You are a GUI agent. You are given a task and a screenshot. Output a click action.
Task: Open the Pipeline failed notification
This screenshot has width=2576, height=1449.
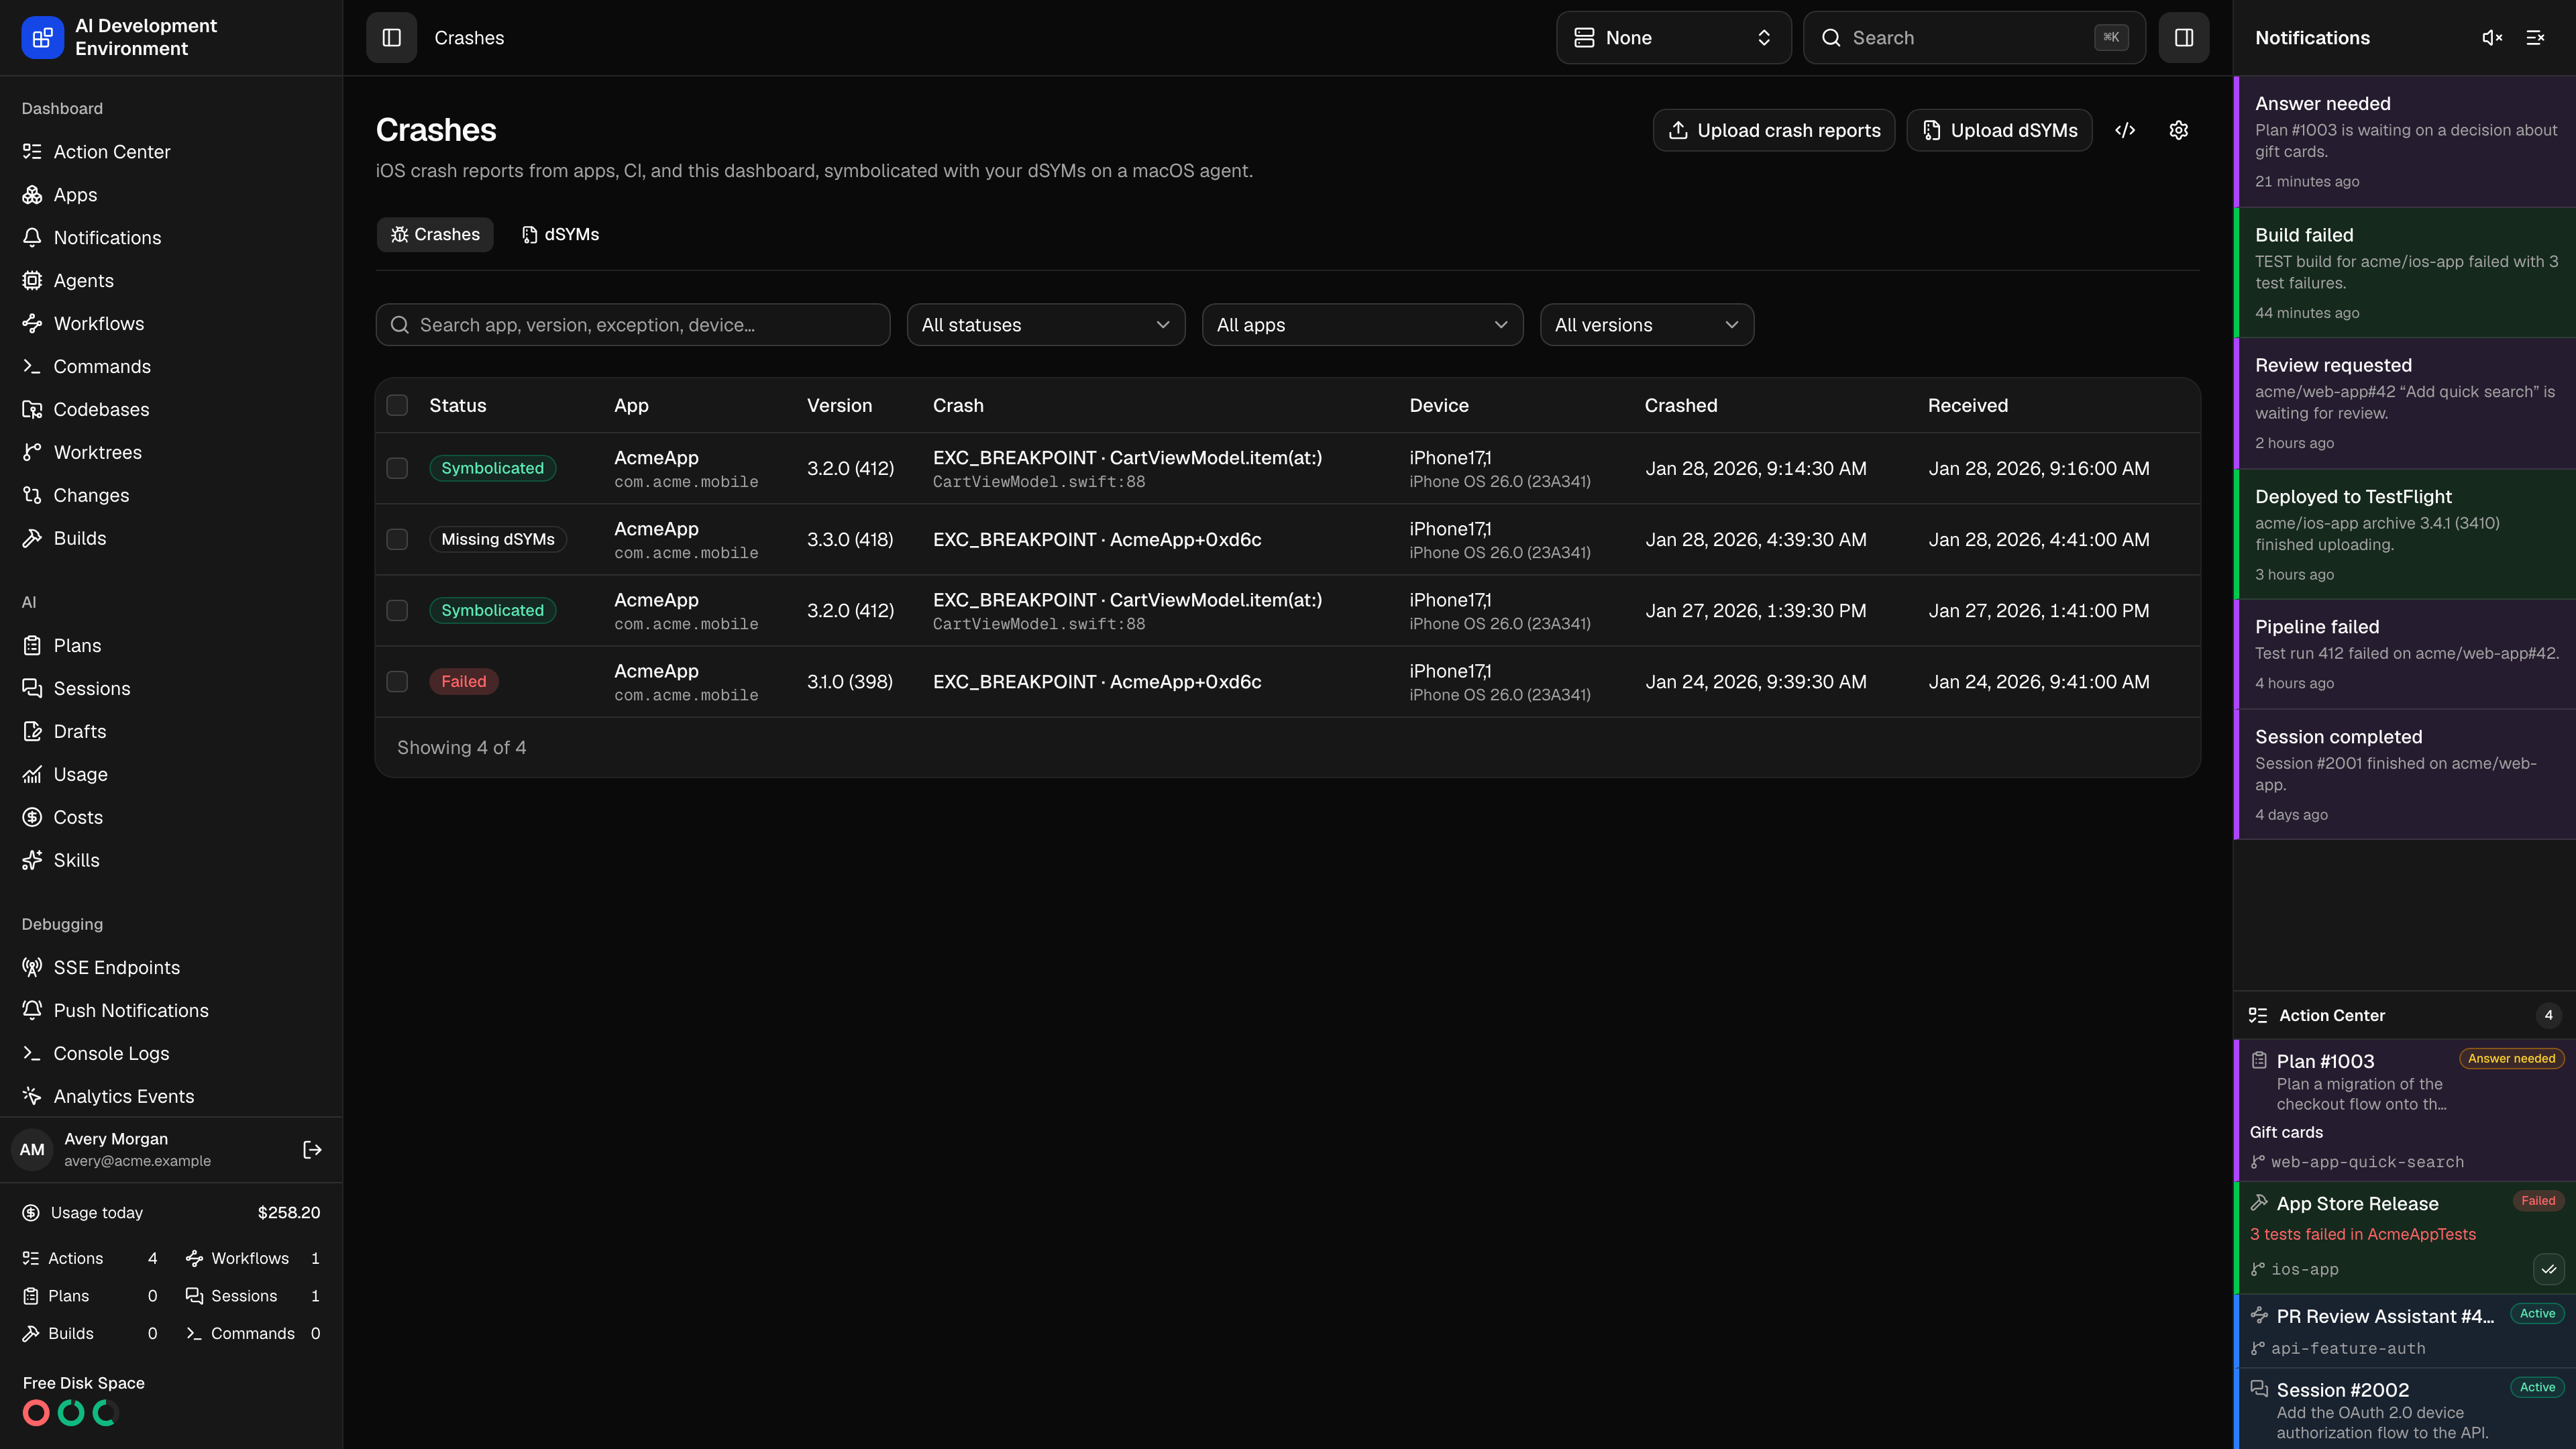click(2405, 655)
